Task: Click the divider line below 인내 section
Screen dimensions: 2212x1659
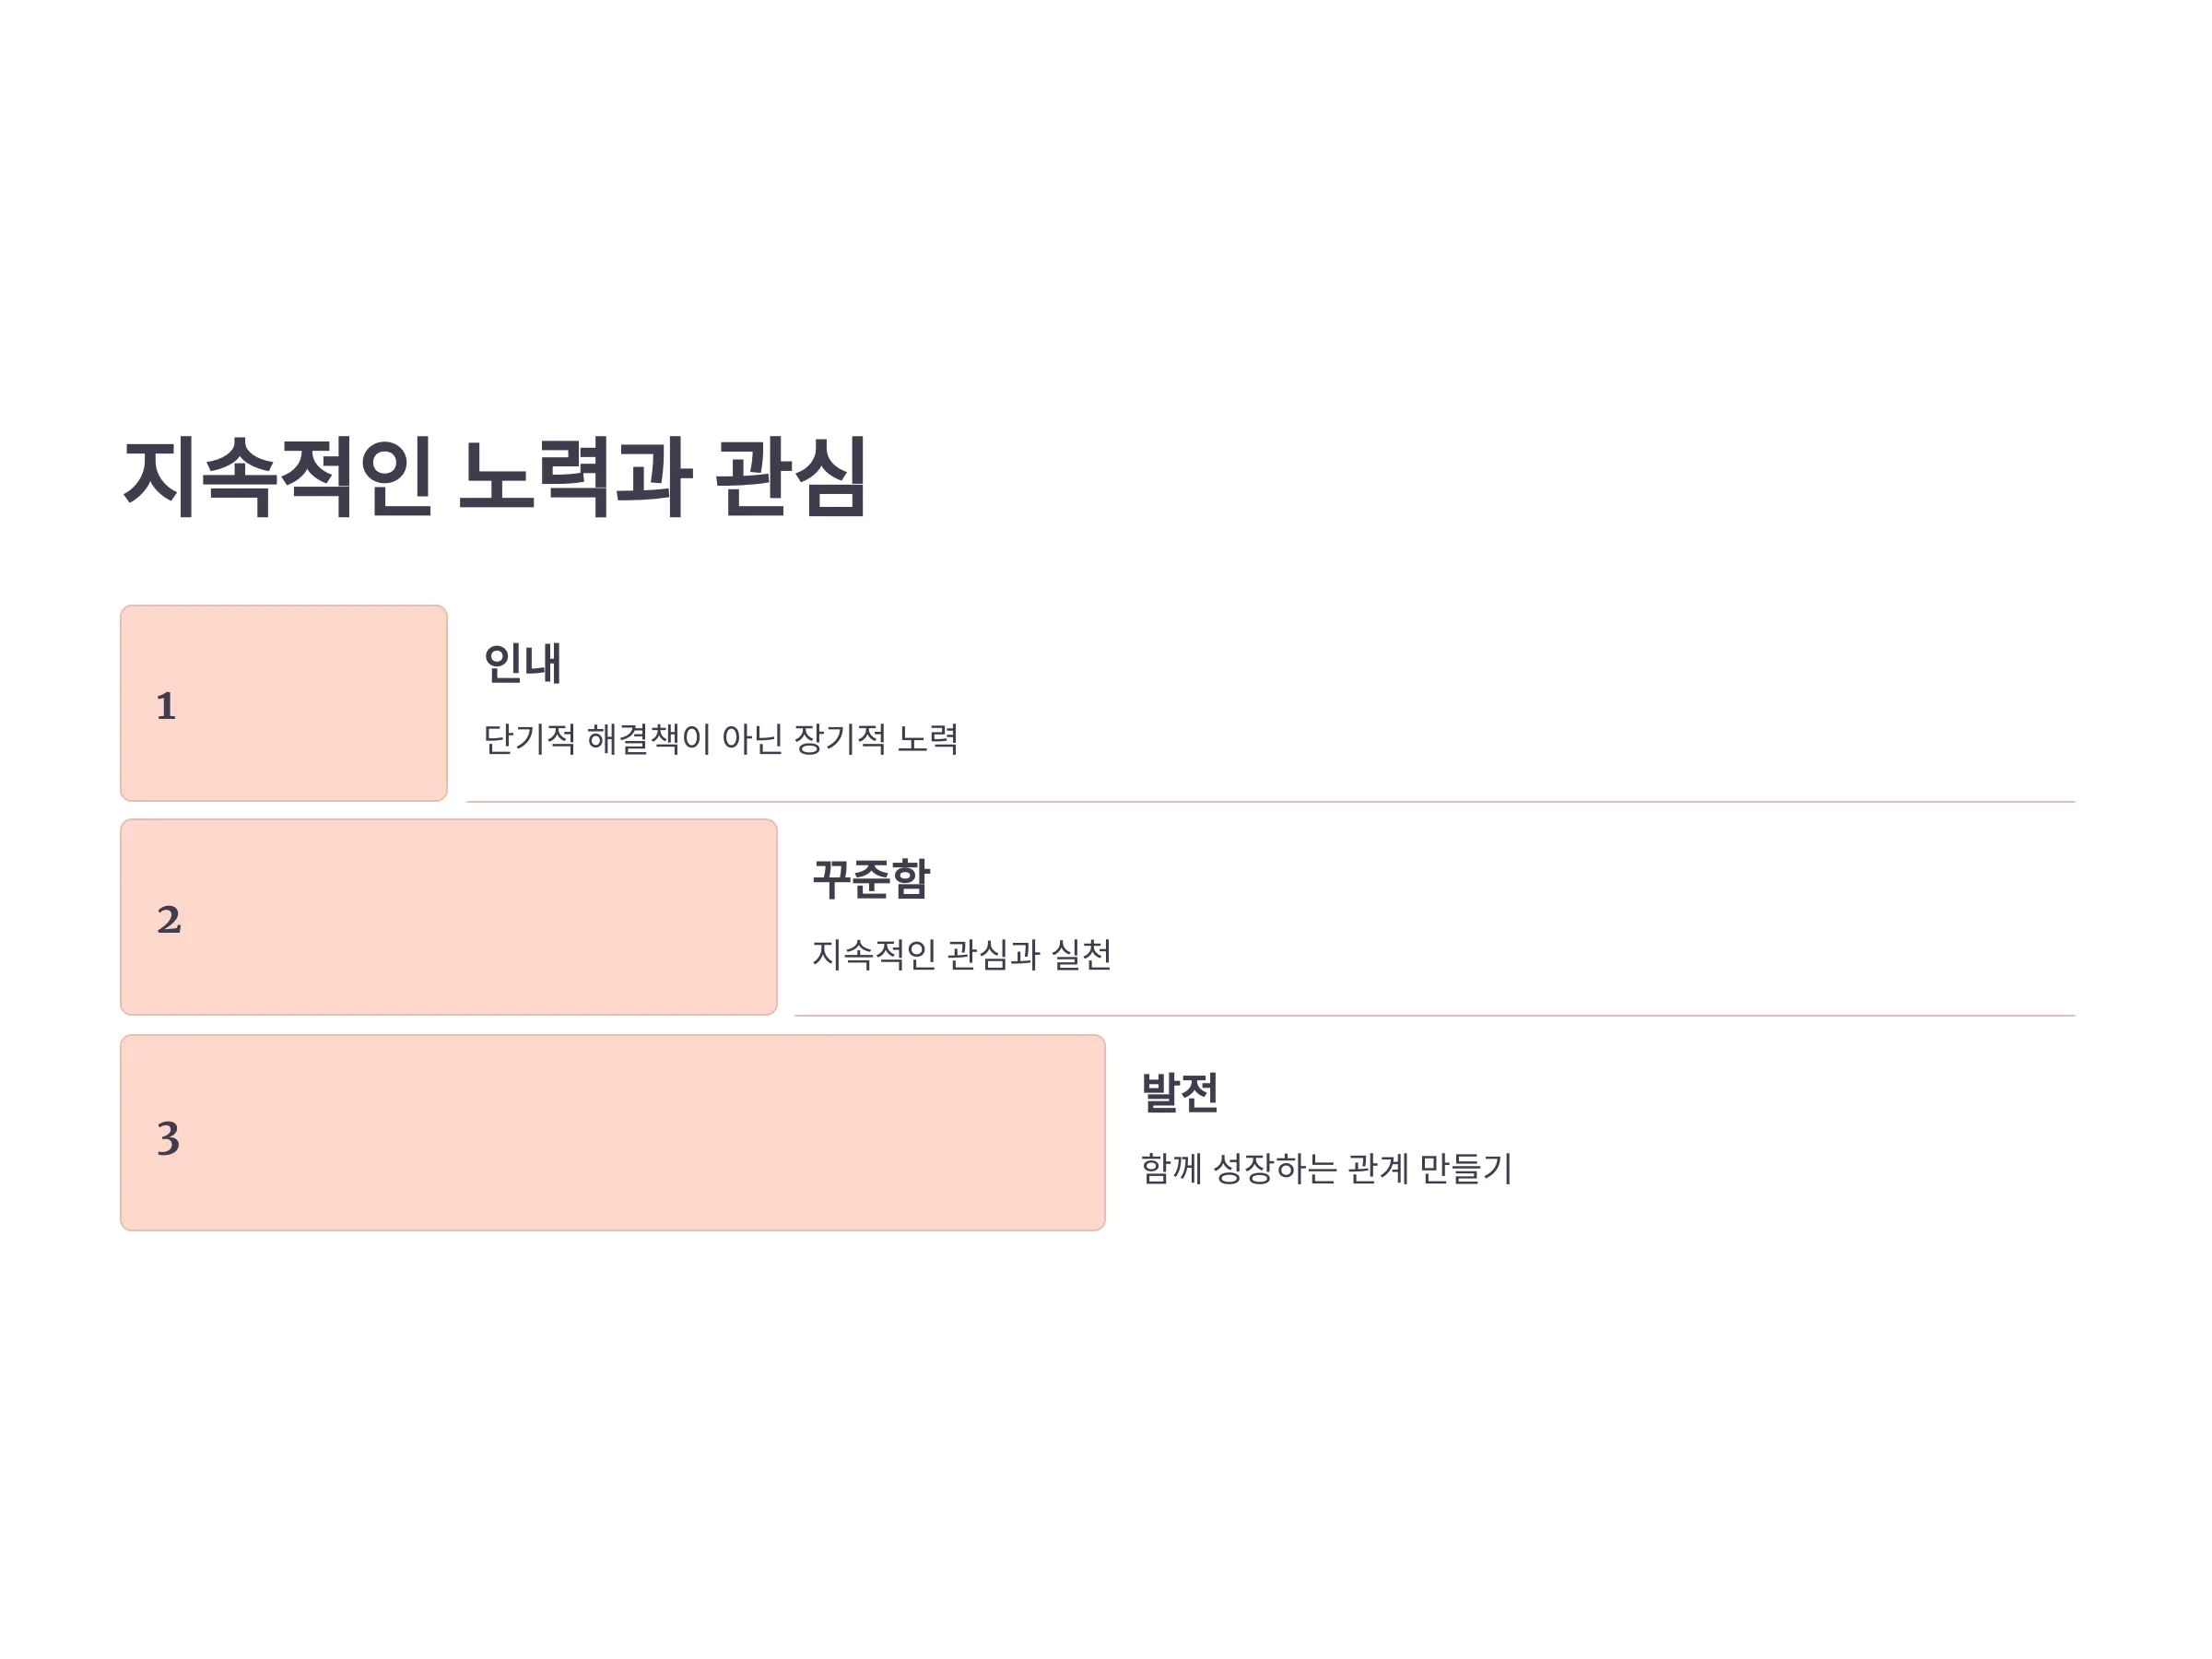Action: 1270,801
